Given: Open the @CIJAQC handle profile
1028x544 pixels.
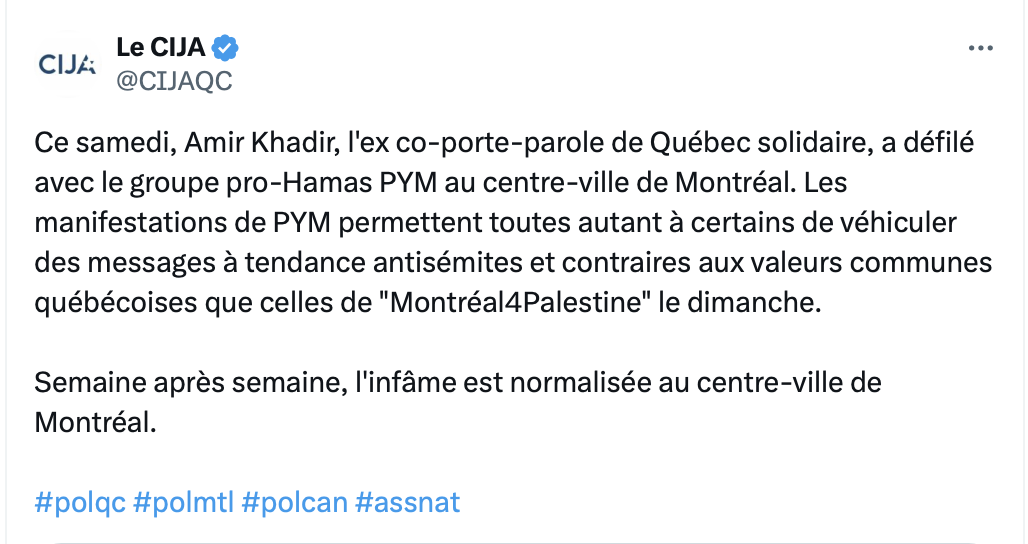Looking at the screenshot, I should pos(174,81).
